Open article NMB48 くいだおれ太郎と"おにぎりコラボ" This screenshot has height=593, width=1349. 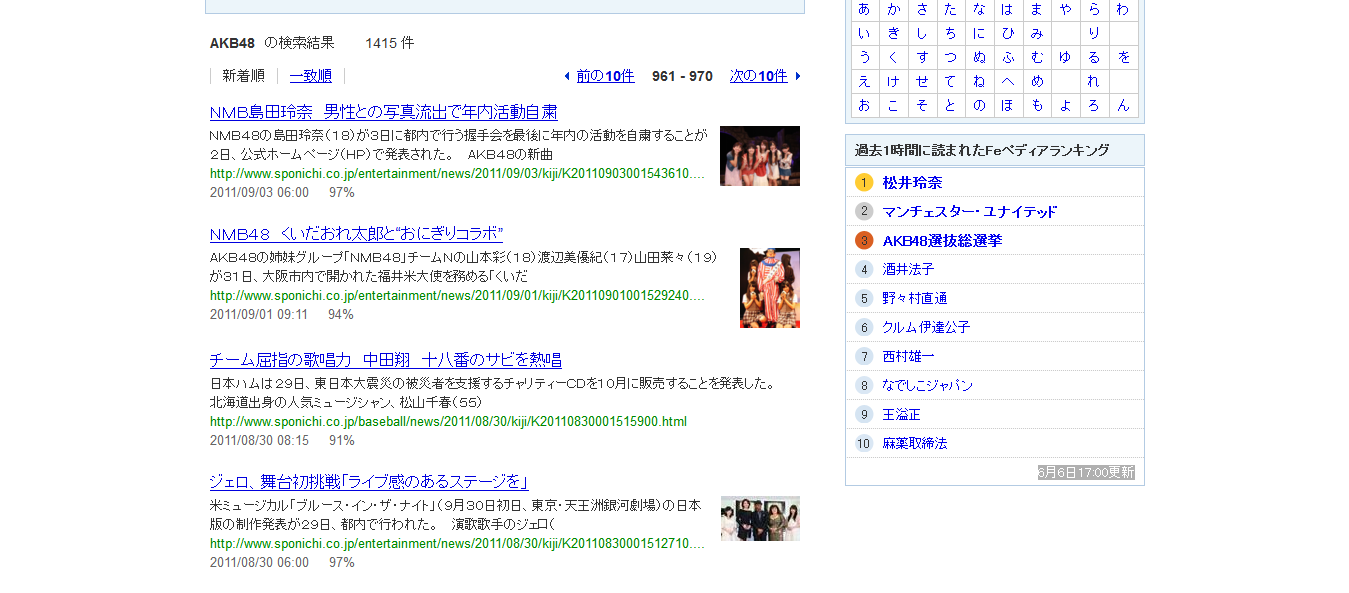pyautogui.click(x=356, y=234)
